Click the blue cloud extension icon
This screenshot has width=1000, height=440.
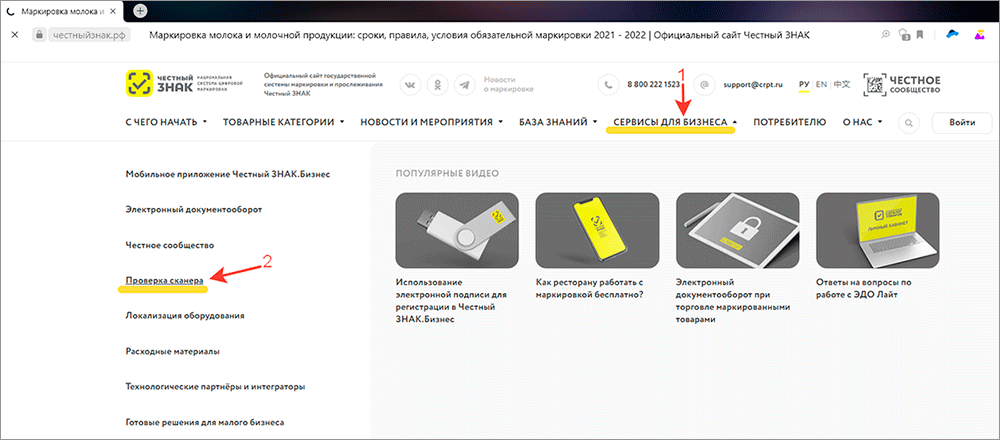click(x=952, y=34)
